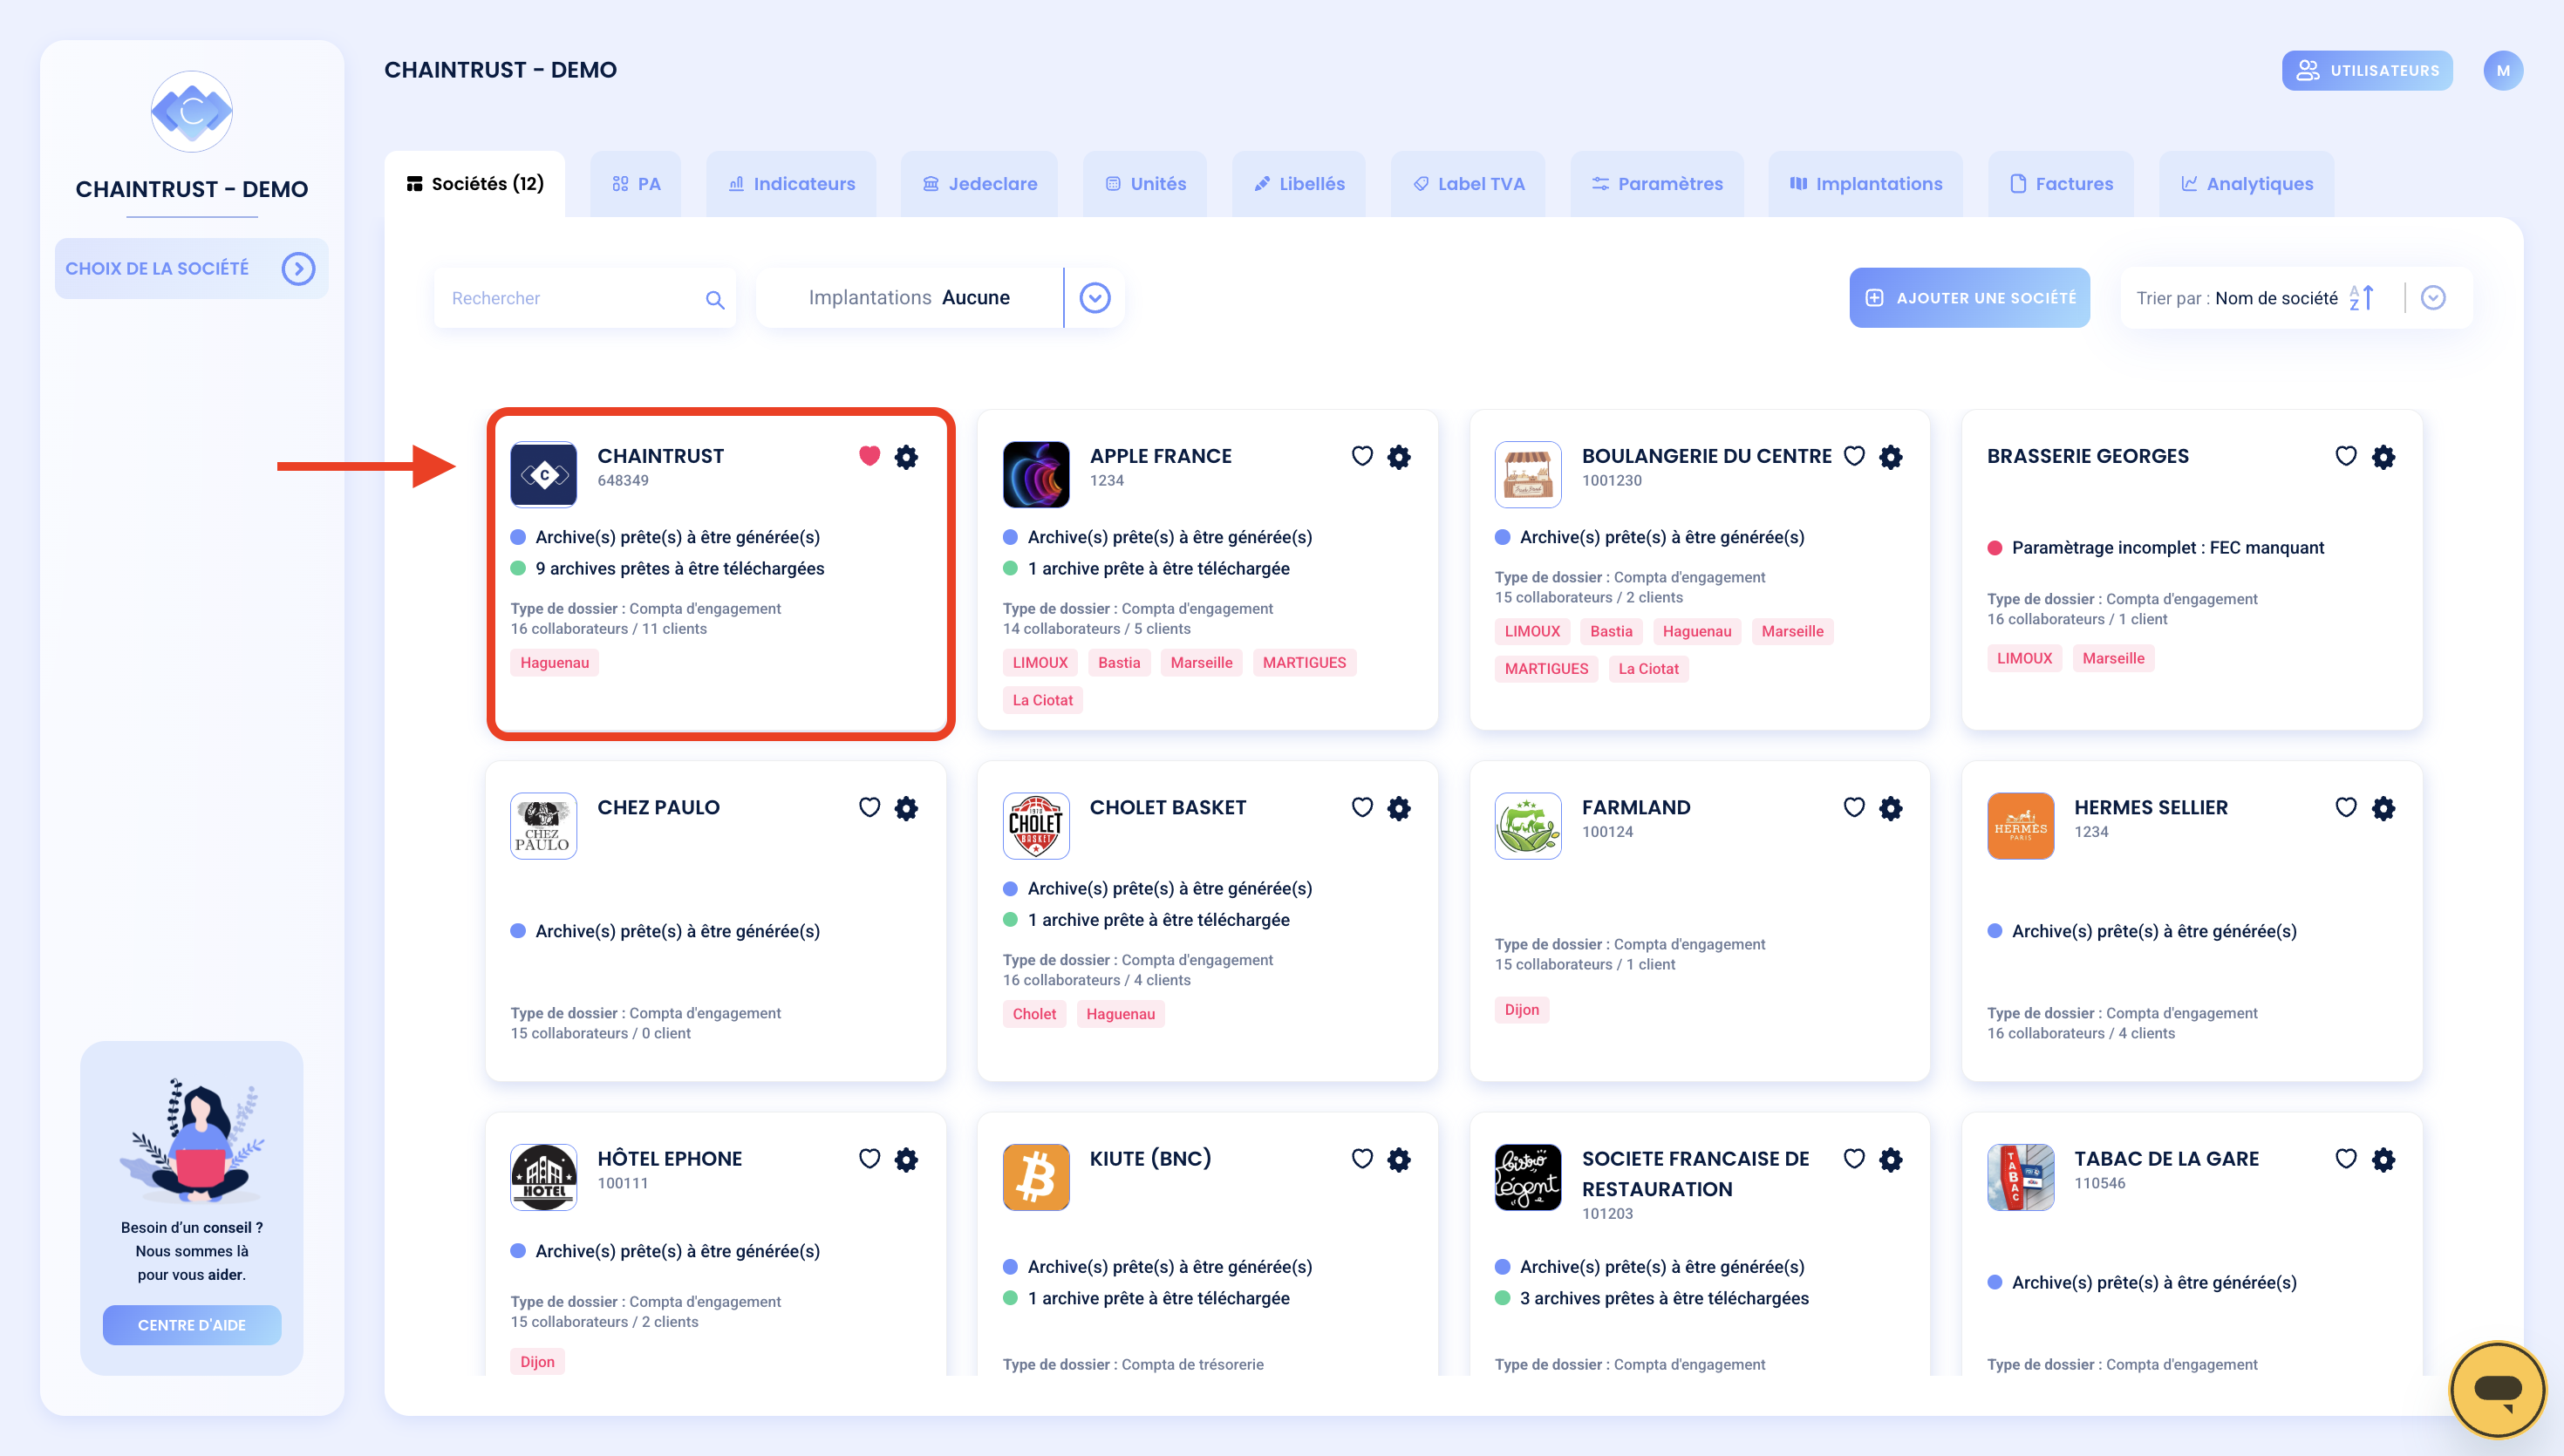This screenshot has width=2564, height=1456.
Task: Click the UTILISATEURS button
Action: coord(2367,70)
